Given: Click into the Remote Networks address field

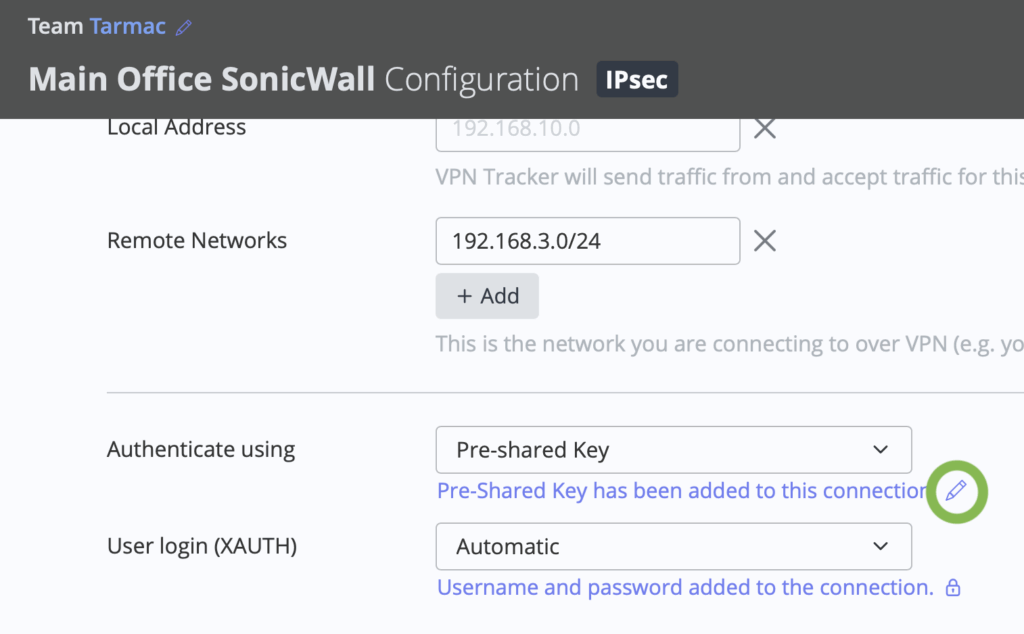Looking at the screenshot, I should [x=587, y=241].
